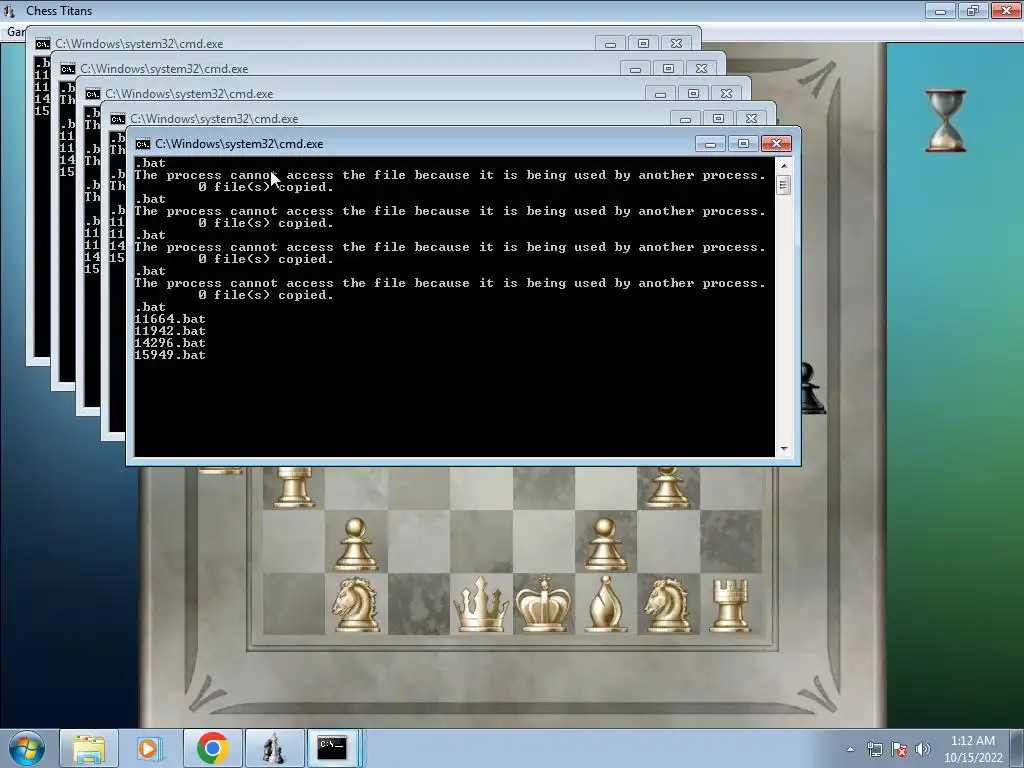The image size is (1024, 768).
Task: Open the Windows Start menu orb
Action: tap(27, 748)
